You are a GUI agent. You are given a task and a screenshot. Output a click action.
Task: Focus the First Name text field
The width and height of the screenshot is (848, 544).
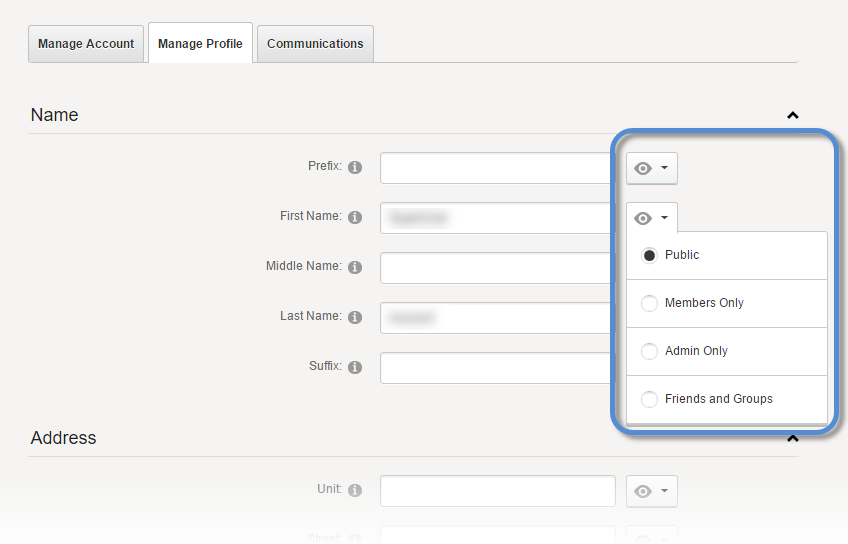pyautogui.click(x=498, y=218)
